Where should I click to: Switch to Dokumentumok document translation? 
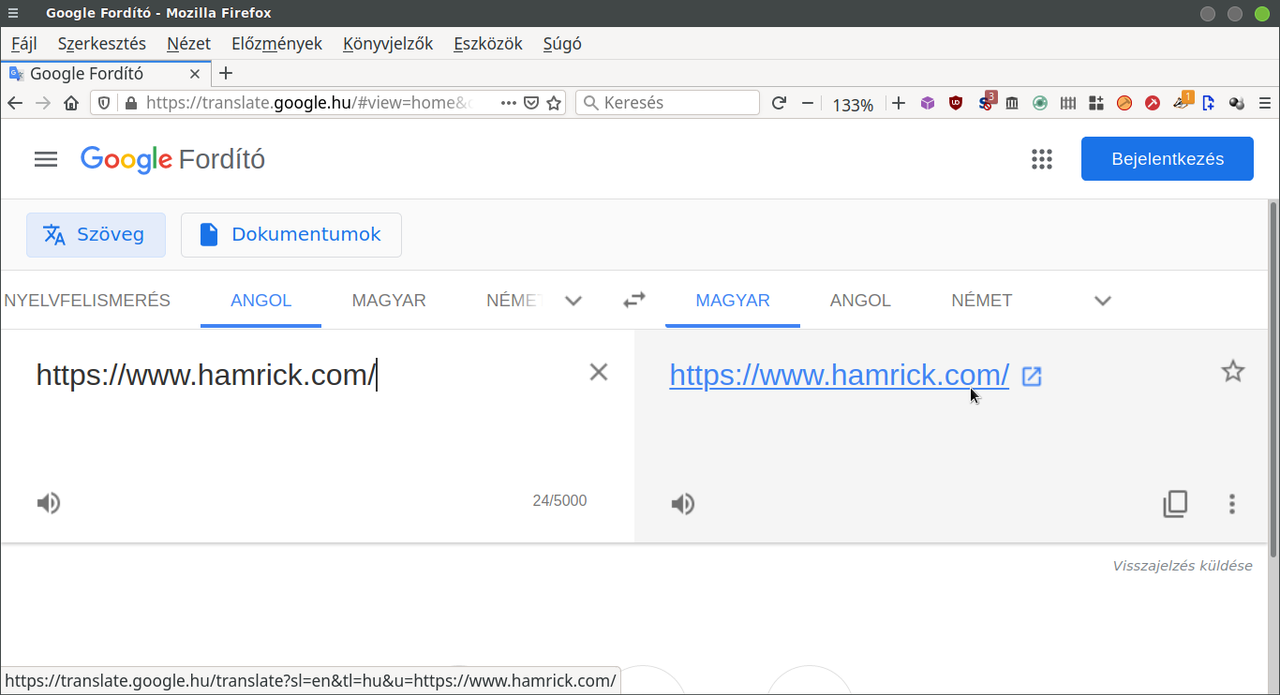coord(291,235)
